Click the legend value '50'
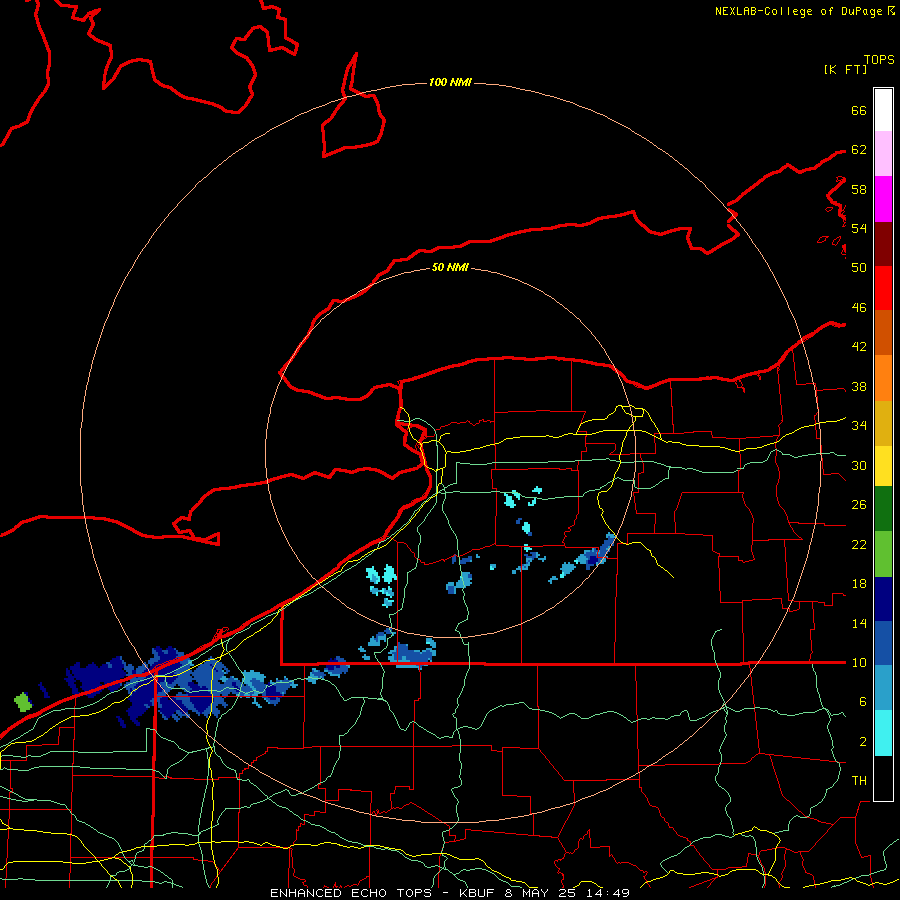This screenshot has width=900, height=900. (x=859, y=267)
